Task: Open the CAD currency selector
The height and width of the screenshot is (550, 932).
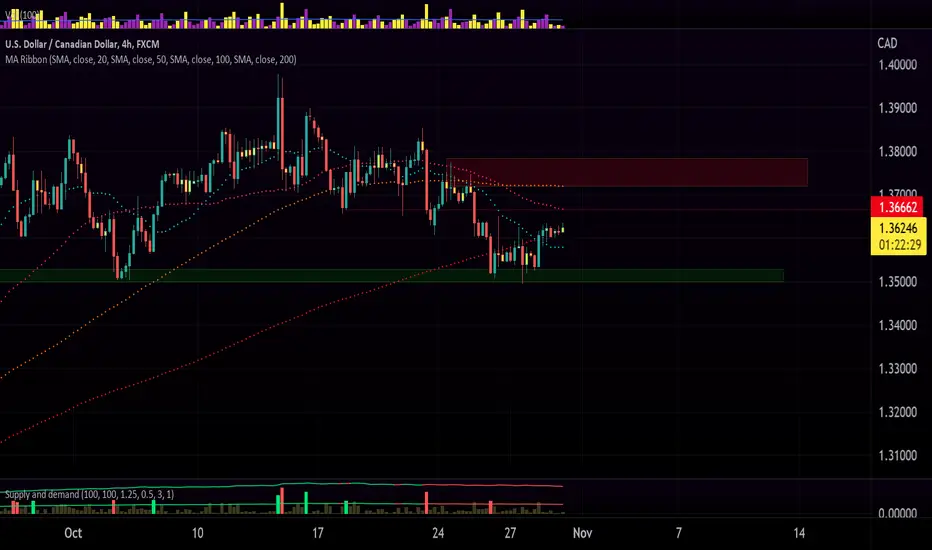Action: 887,43
